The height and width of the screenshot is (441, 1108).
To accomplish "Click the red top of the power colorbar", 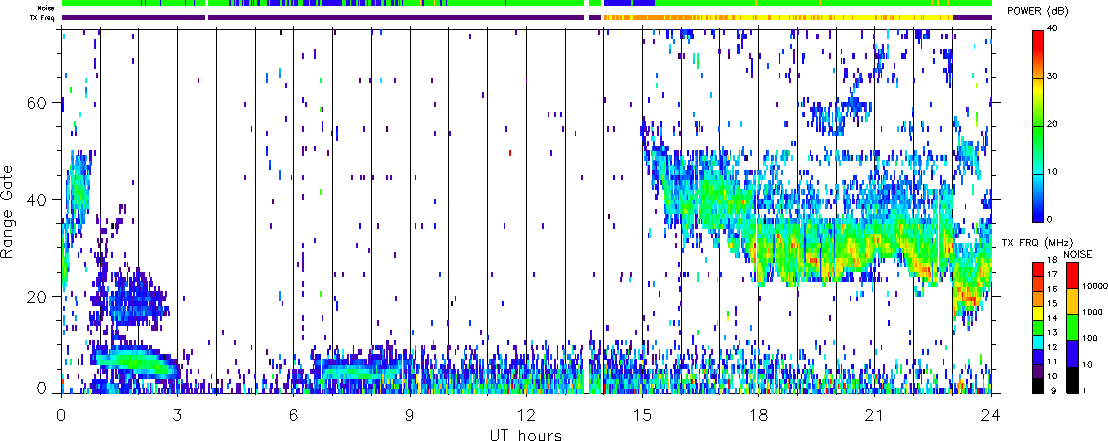I will (1038, 36).
